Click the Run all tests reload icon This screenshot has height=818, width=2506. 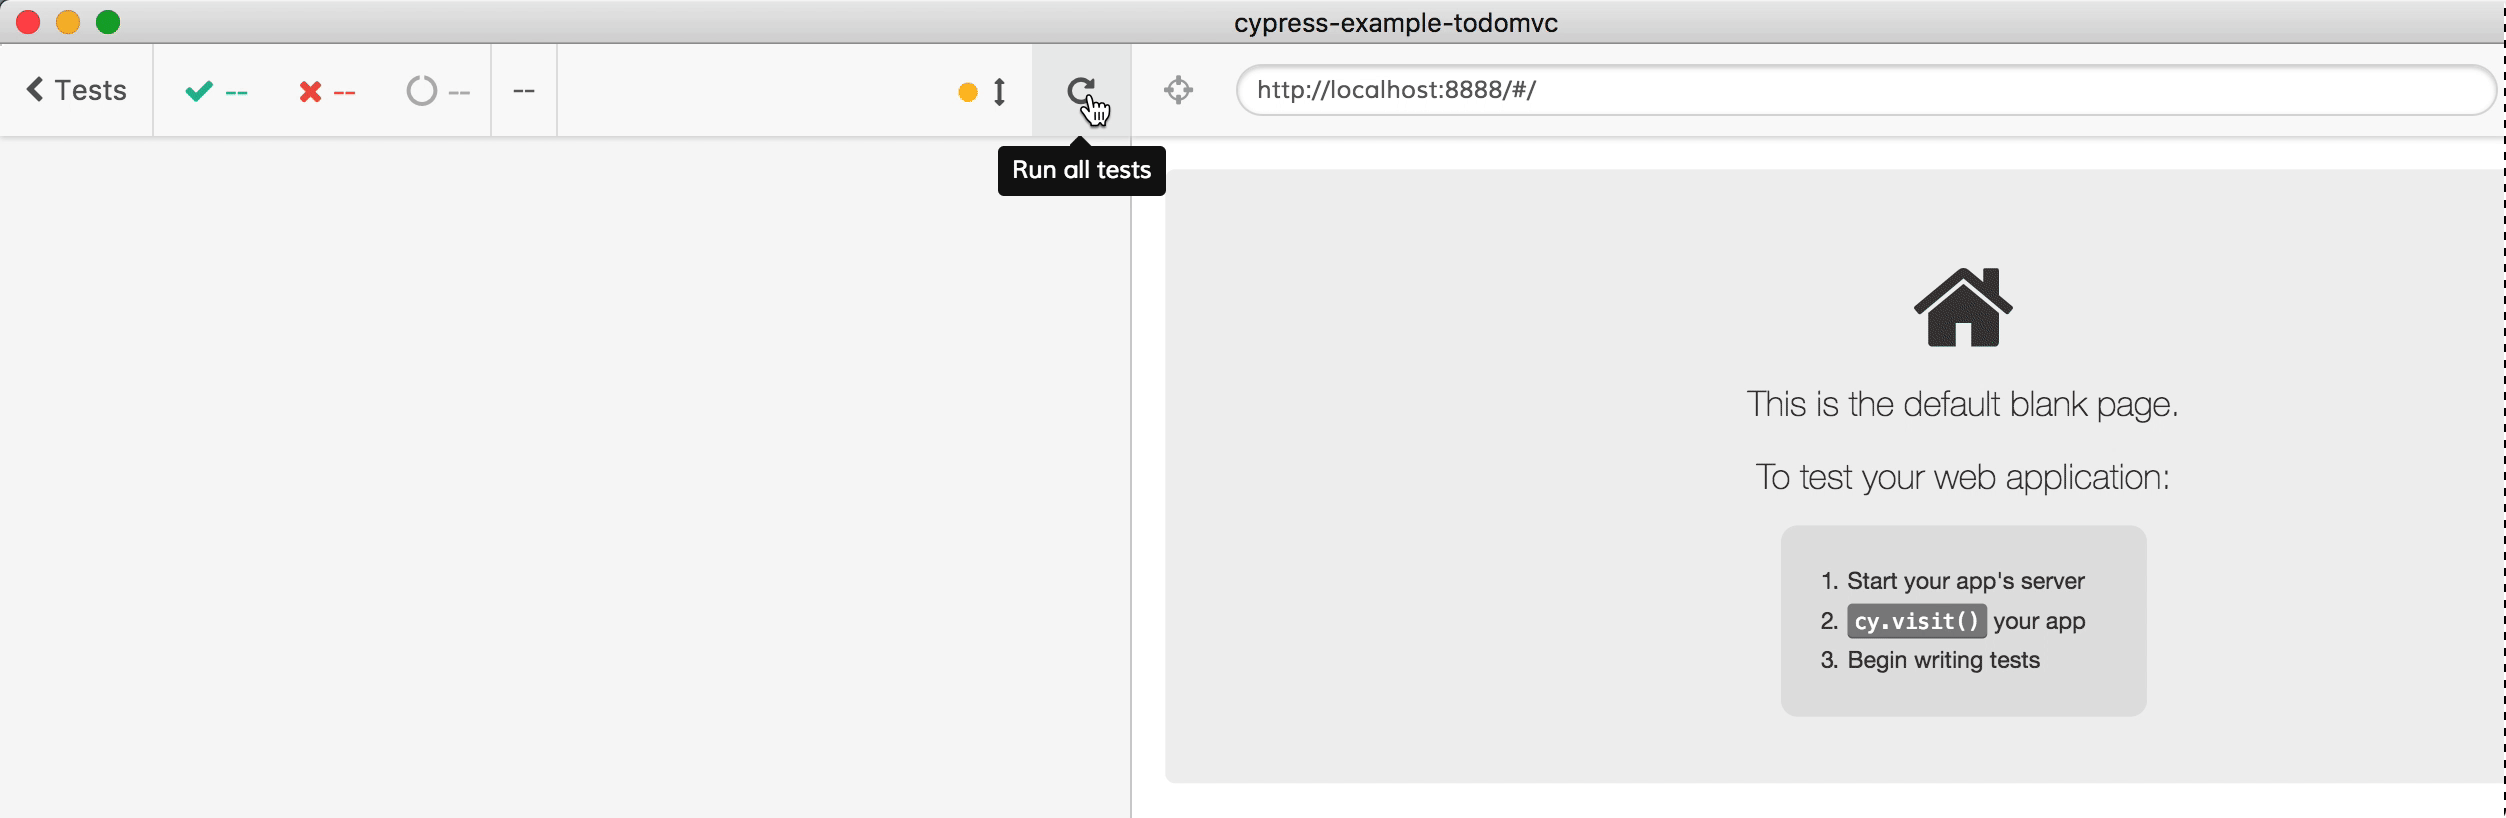(x=1080, y=91)
